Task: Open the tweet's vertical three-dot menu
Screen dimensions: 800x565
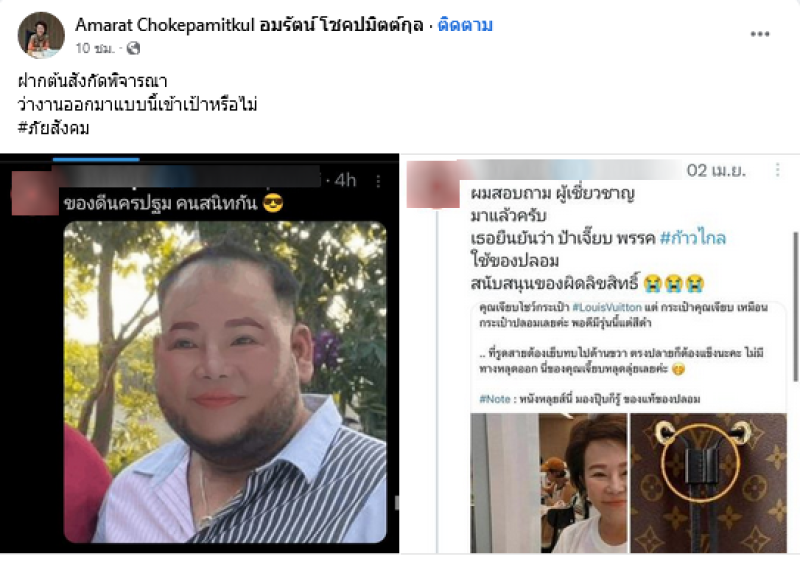Action: [777, 170]
